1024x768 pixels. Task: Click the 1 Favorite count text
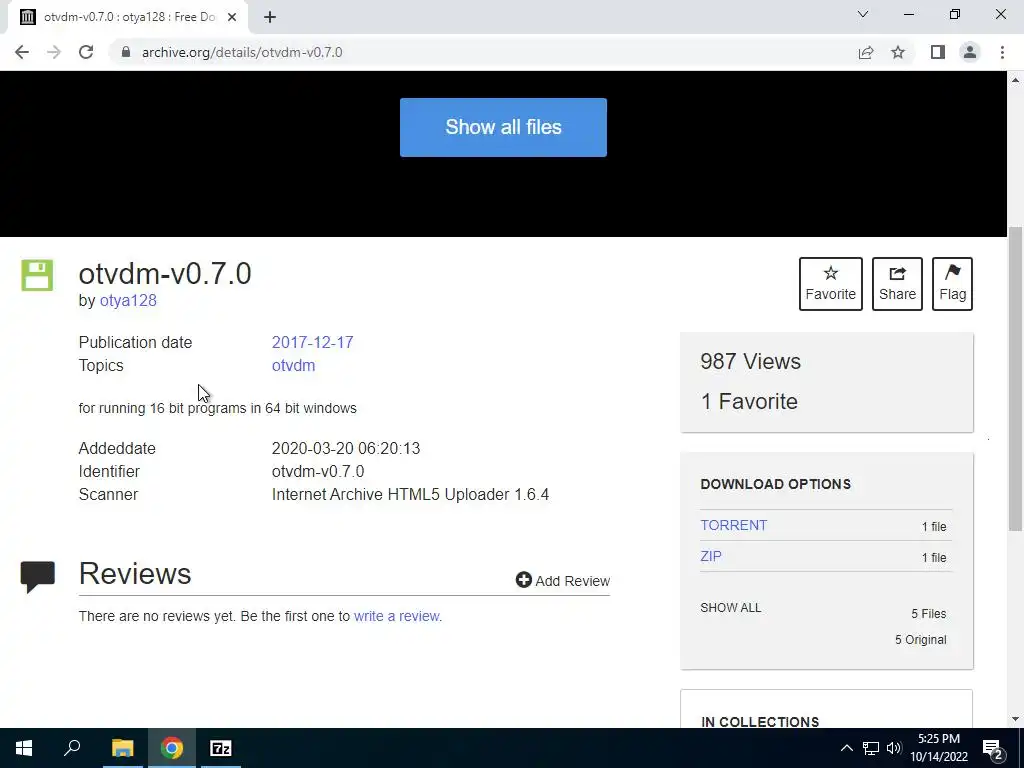(749, 401)
